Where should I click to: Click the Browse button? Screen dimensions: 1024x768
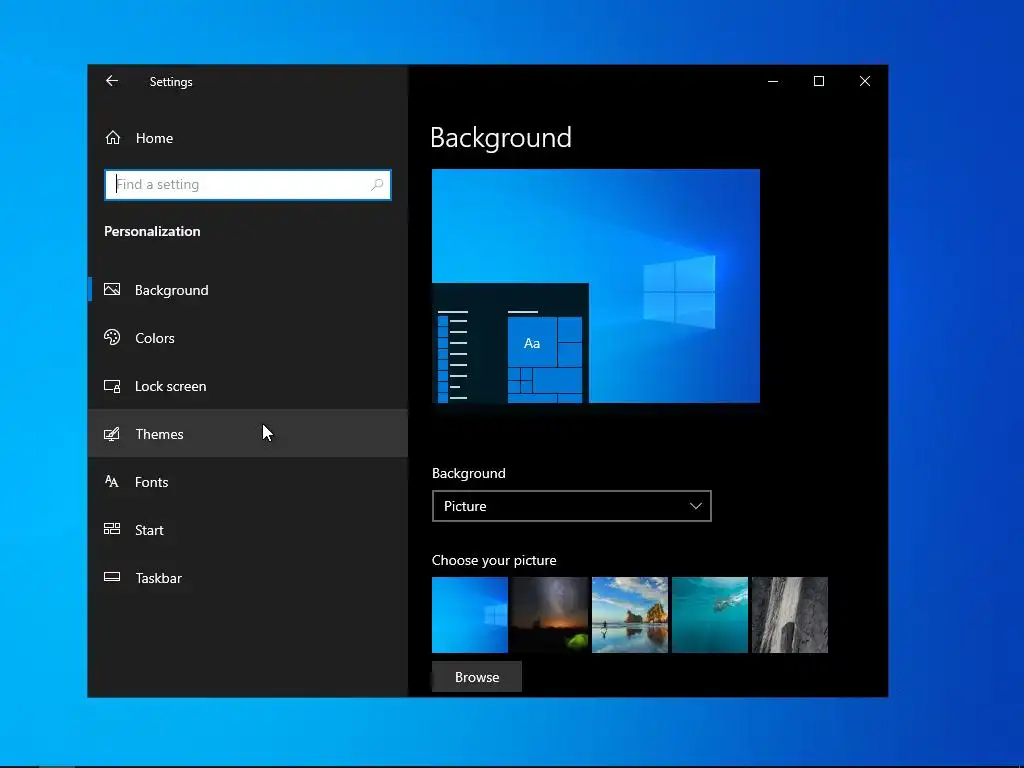pos(477,677)
